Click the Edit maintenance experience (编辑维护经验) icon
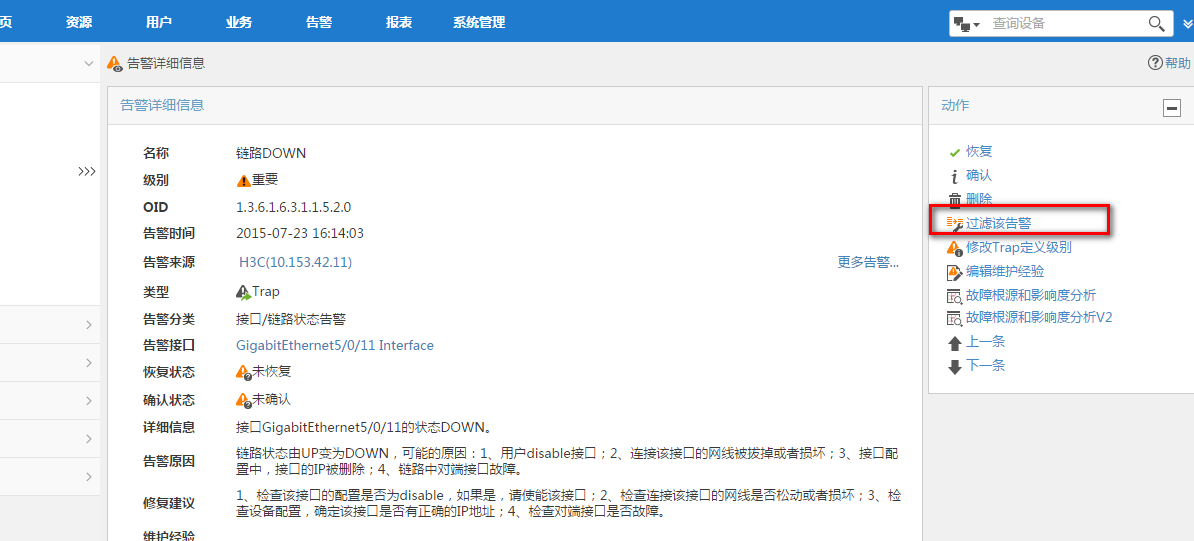 pos(954,271)
